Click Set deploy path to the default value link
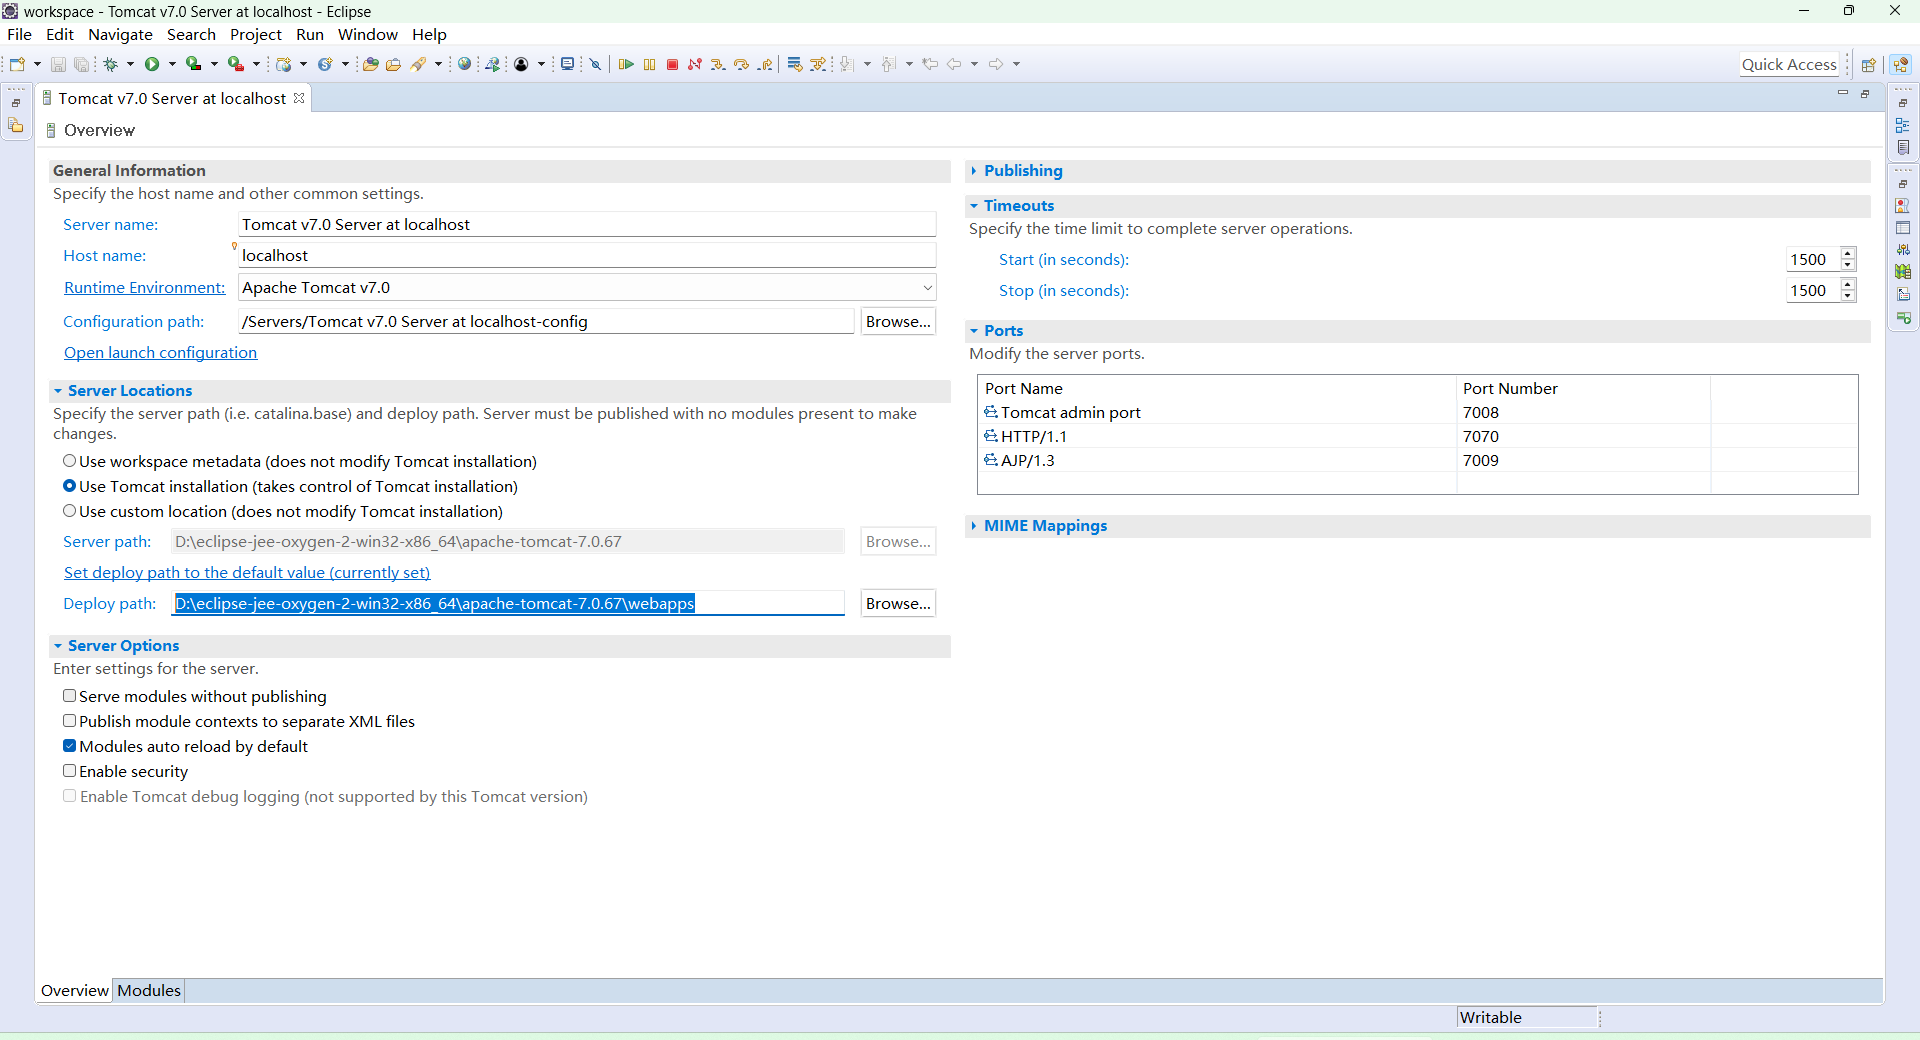Image resolution: width=1920 pixels, height=1040 pixels. [247, 573]
